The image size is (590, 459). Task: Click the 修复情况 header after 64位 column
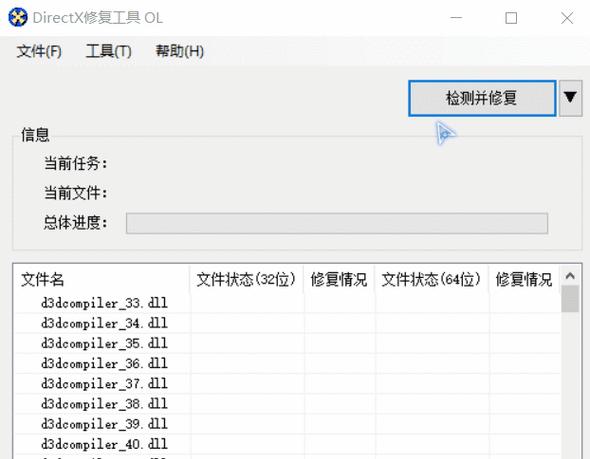524,279
